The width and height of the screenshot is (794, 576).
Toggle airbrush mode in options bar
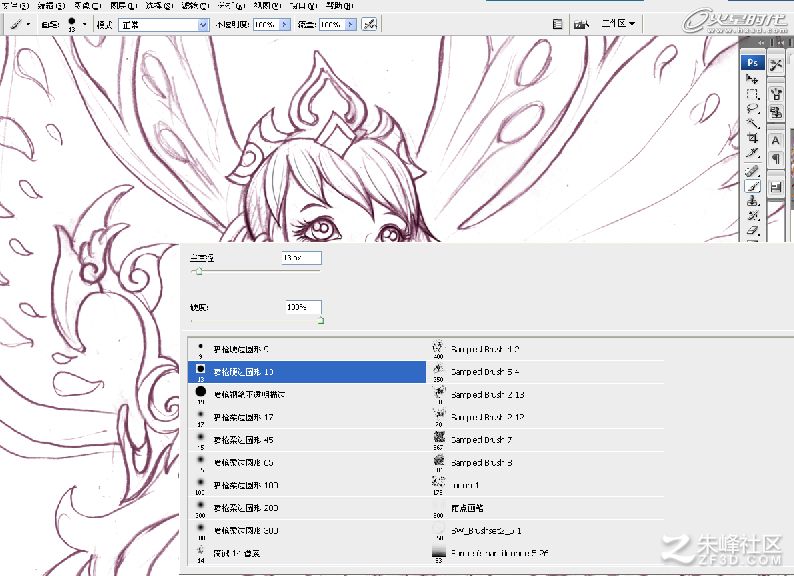point(369,24)
